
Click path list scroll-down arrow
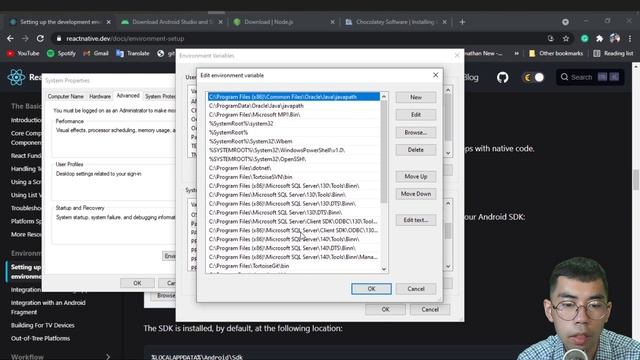pyautogui.click(x=384, y=269)
